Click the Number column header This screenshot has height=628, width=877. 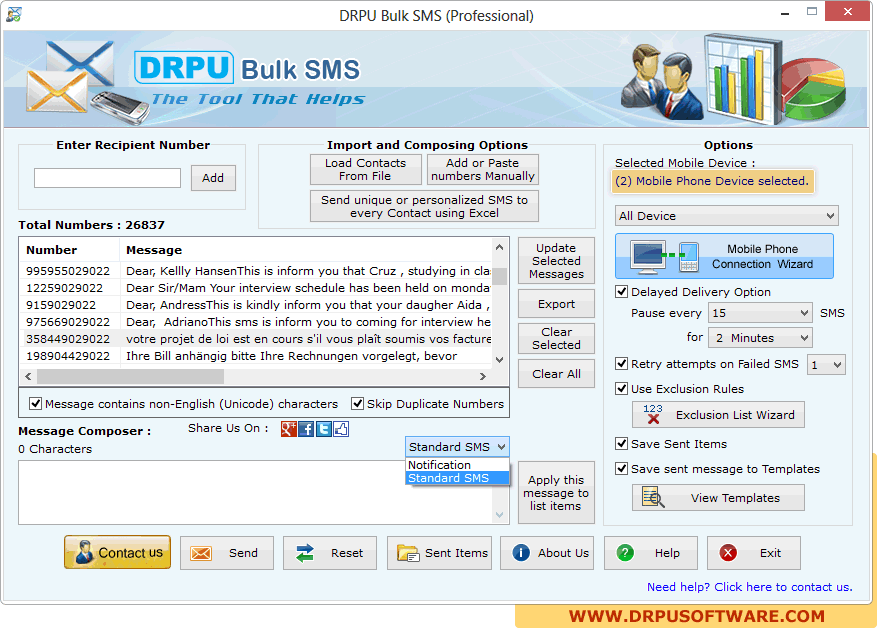pos(69,250)
